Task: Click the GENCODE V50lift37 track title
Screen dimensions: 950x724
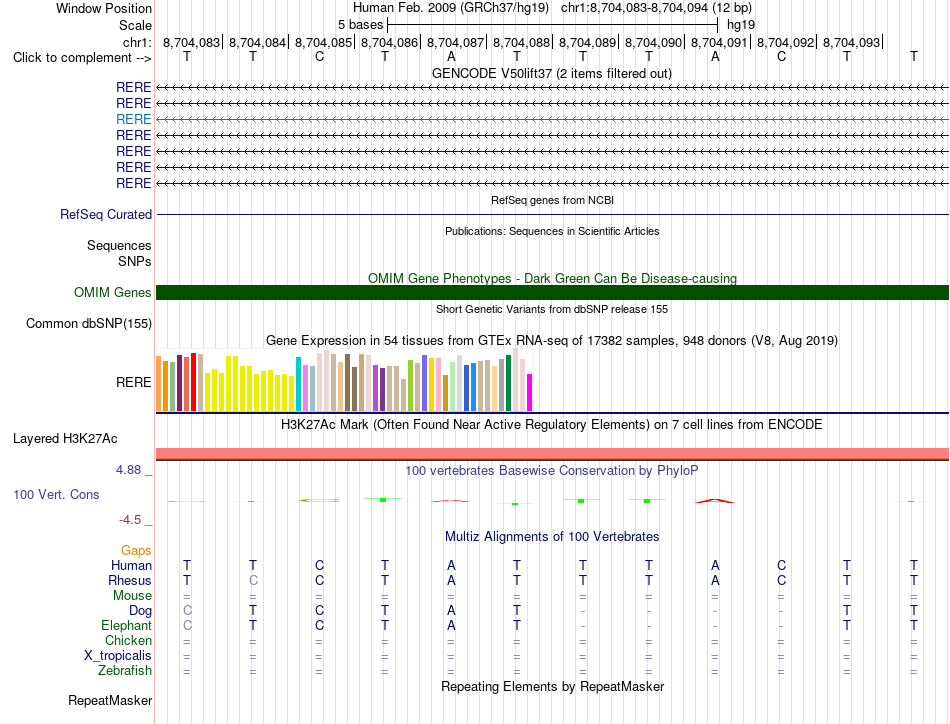Action: pos(552,73)
